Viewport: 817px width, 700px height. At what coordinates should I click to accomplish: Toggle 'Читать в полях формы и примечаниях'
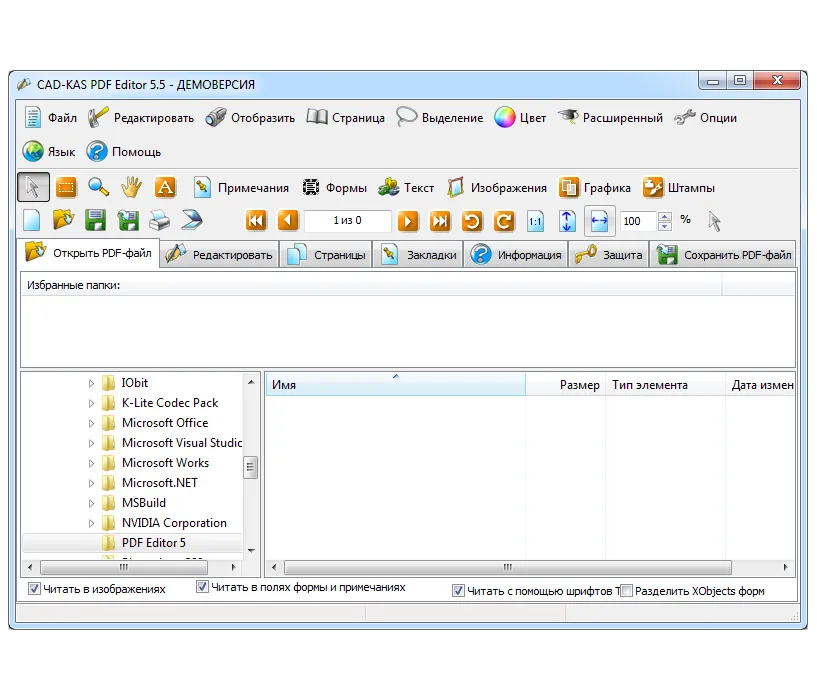pos(202,587)
